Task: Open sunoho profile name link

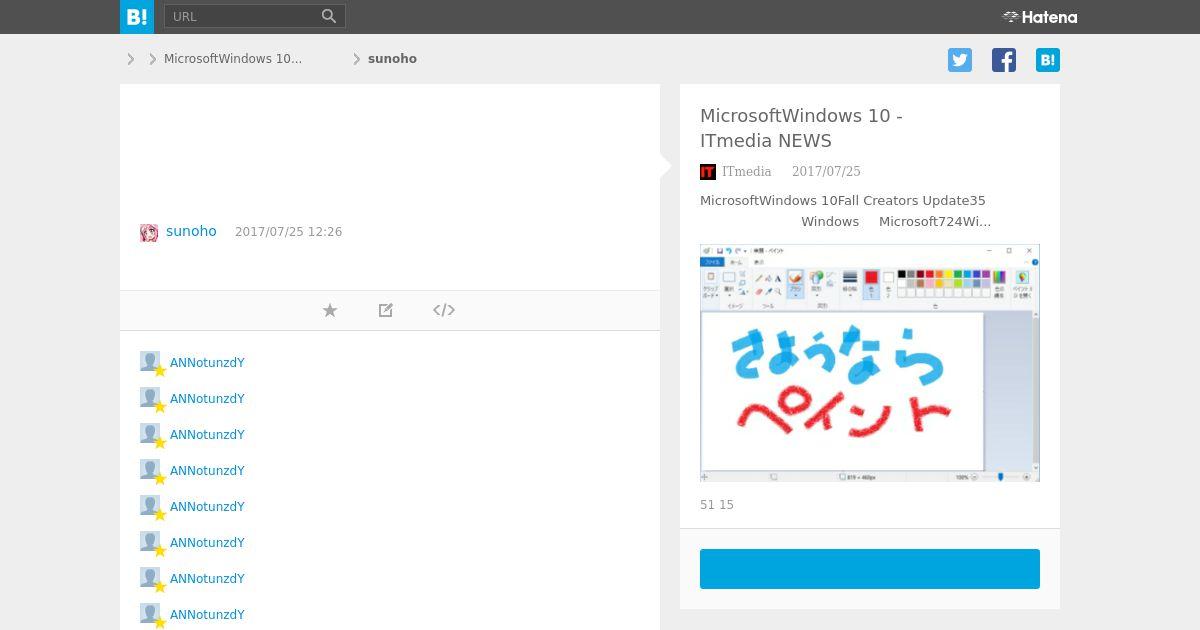Action: [x=191, y=231]
